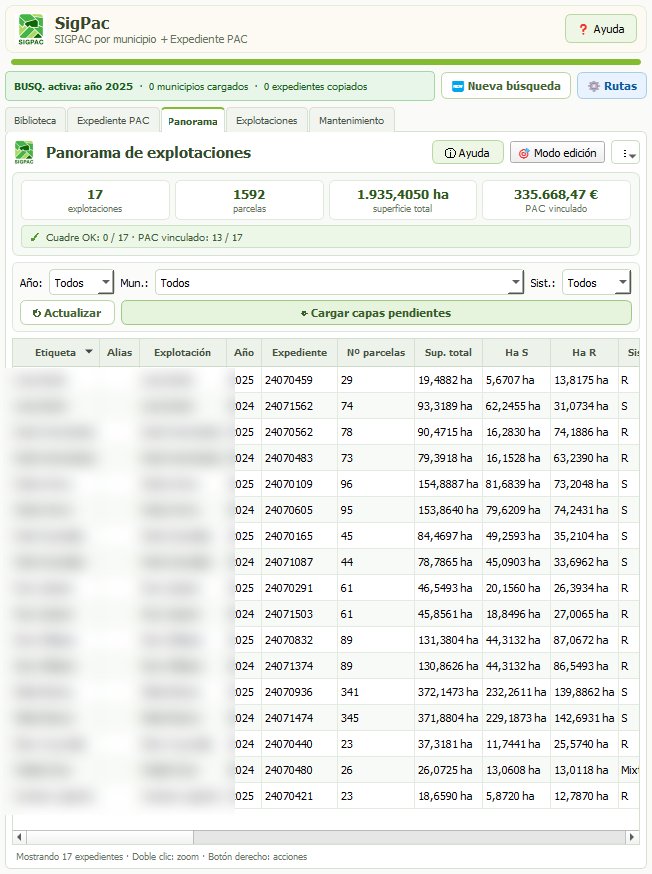The height and width of the screenshot is (874, 652).
Task: Click the Cuadre OK status line
Action: point(326,237)
